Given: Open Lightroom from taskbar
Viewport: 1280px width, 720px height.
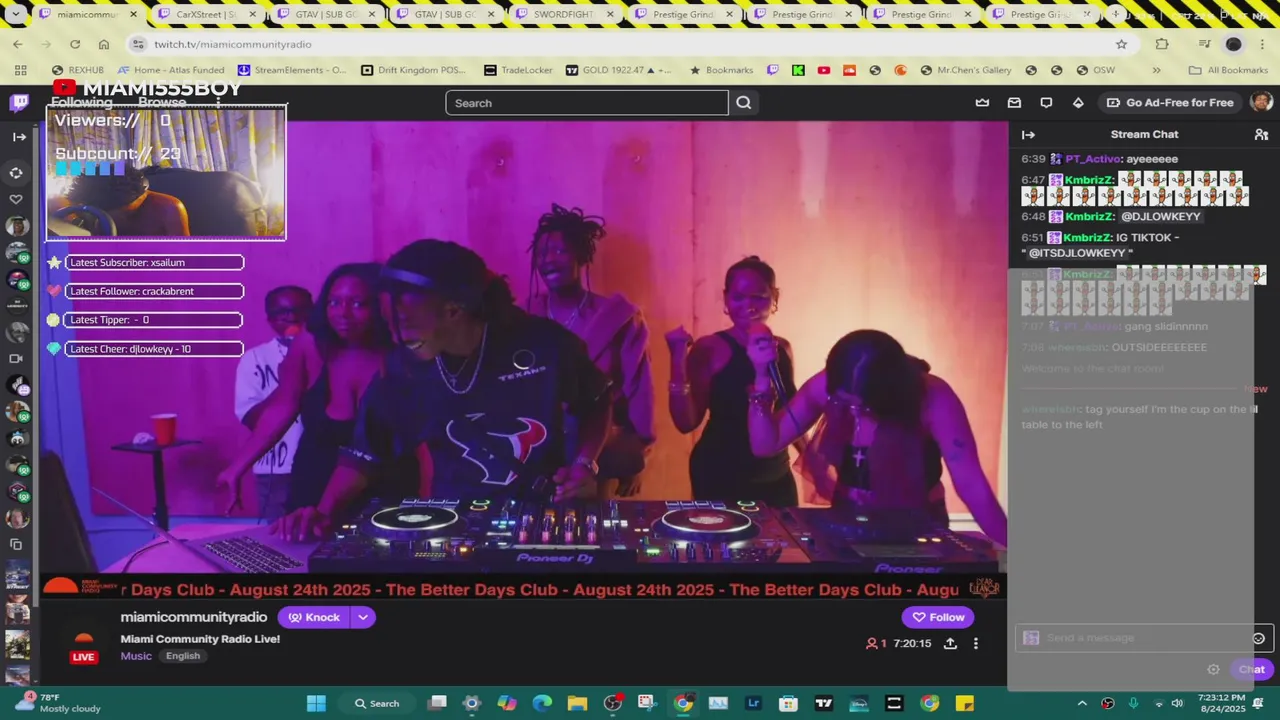Looking at the screenshot, I should point(753,703).
